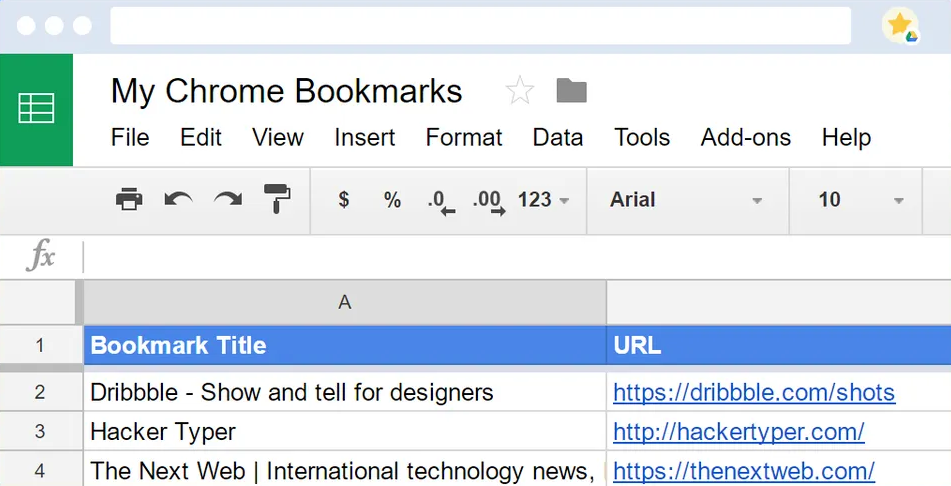The height and width of the screenshot is (486, 951).
Task: Select the Dribbble - Show and tell cell
Action: (344, 392)
